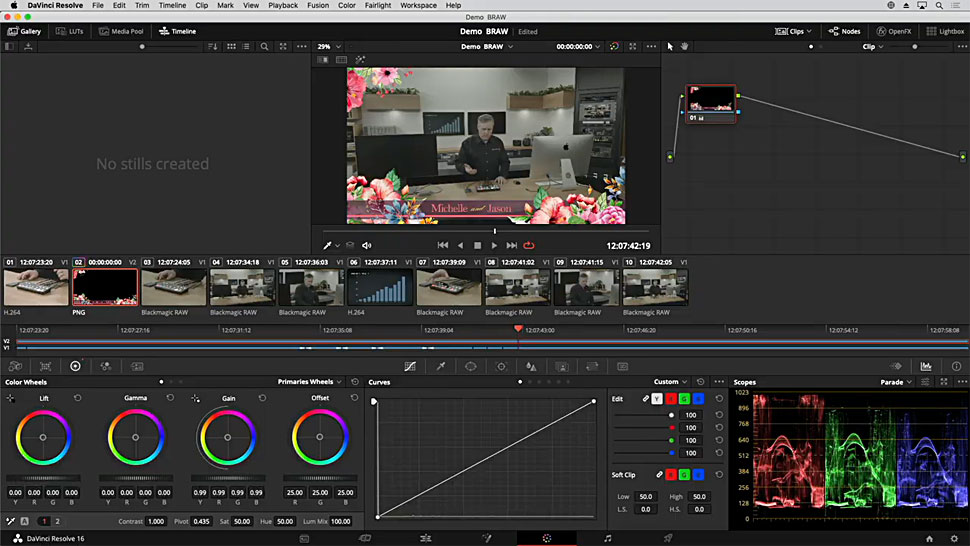Select clip 05 thumbnail 12:07:36:03
This screenshot has width=970, height=546.
(311, 288)
